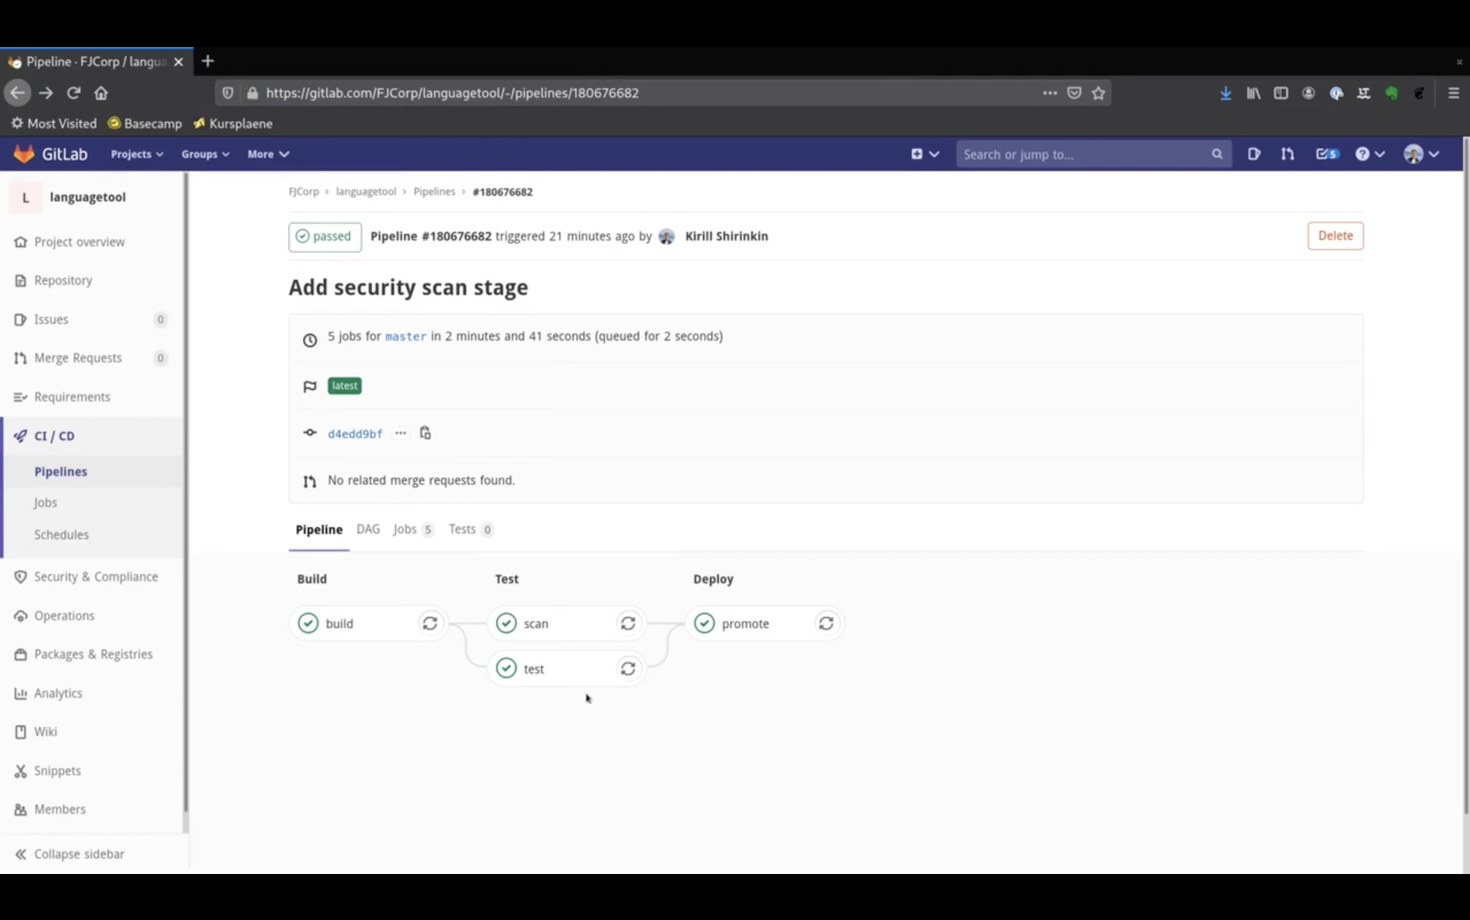1470x920 pixels.
Task: Switch to the Jobs tab
Action: [413, 529]
